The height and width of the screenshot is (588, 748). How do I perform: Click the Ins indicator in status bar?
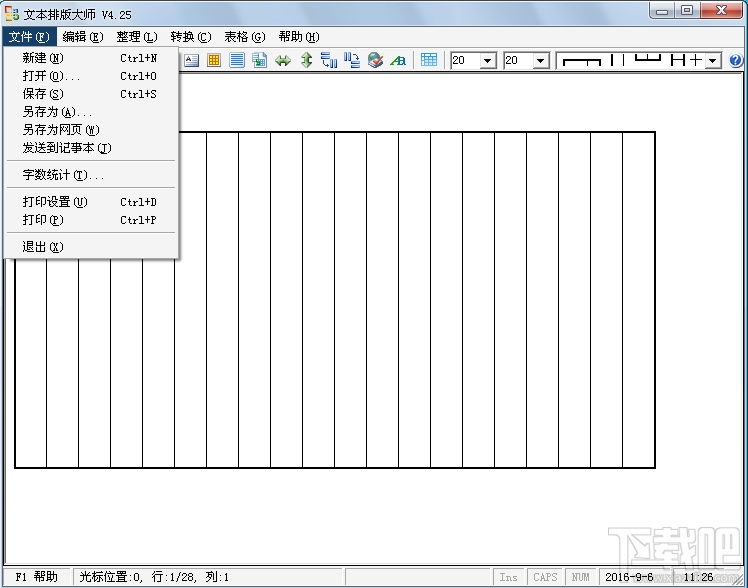509,577
